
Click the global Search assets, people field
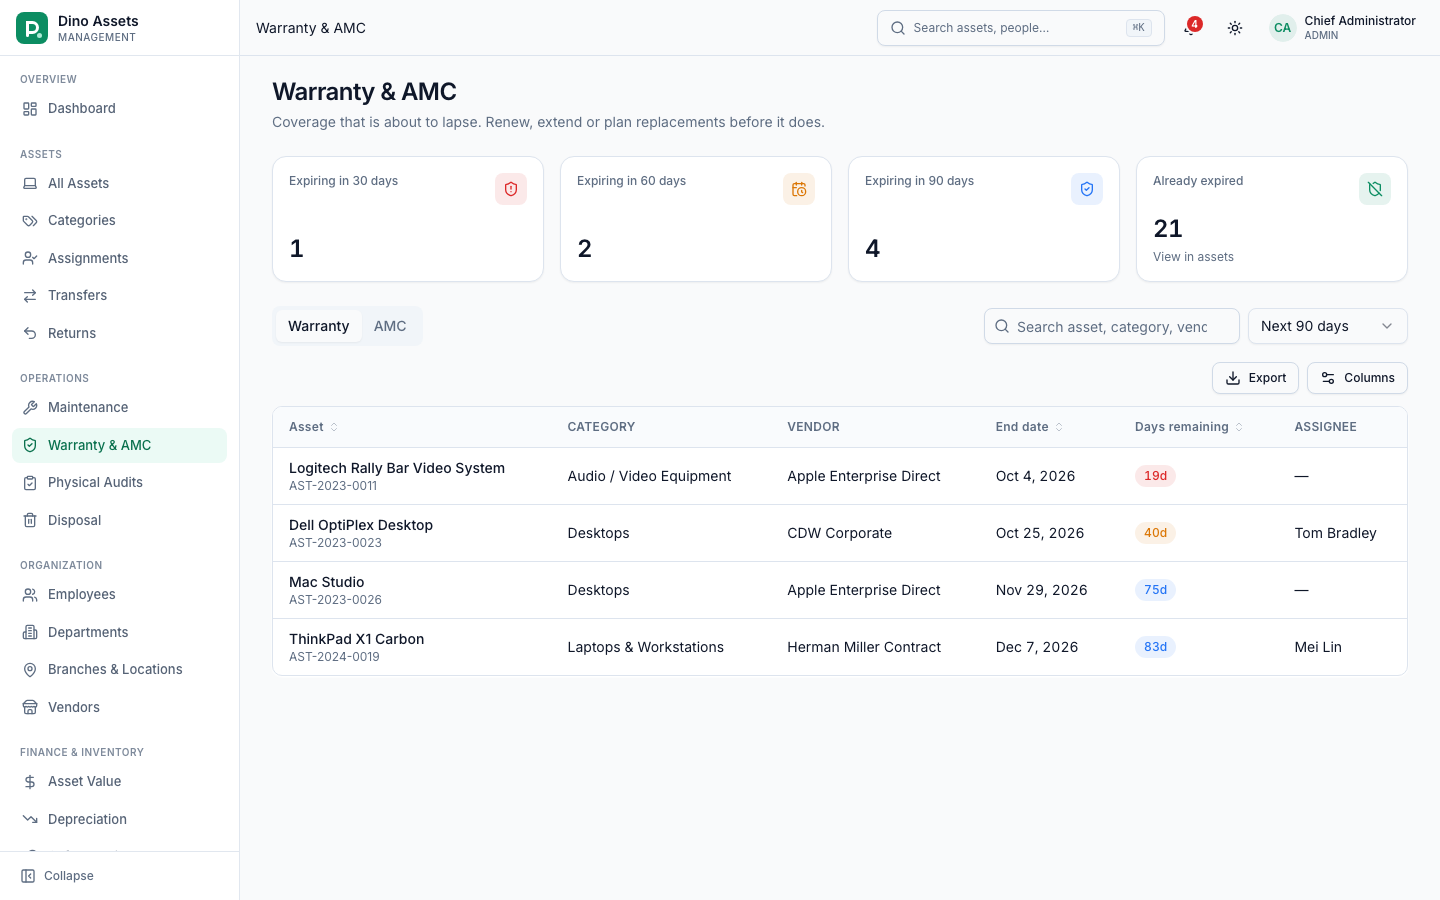1021,28
